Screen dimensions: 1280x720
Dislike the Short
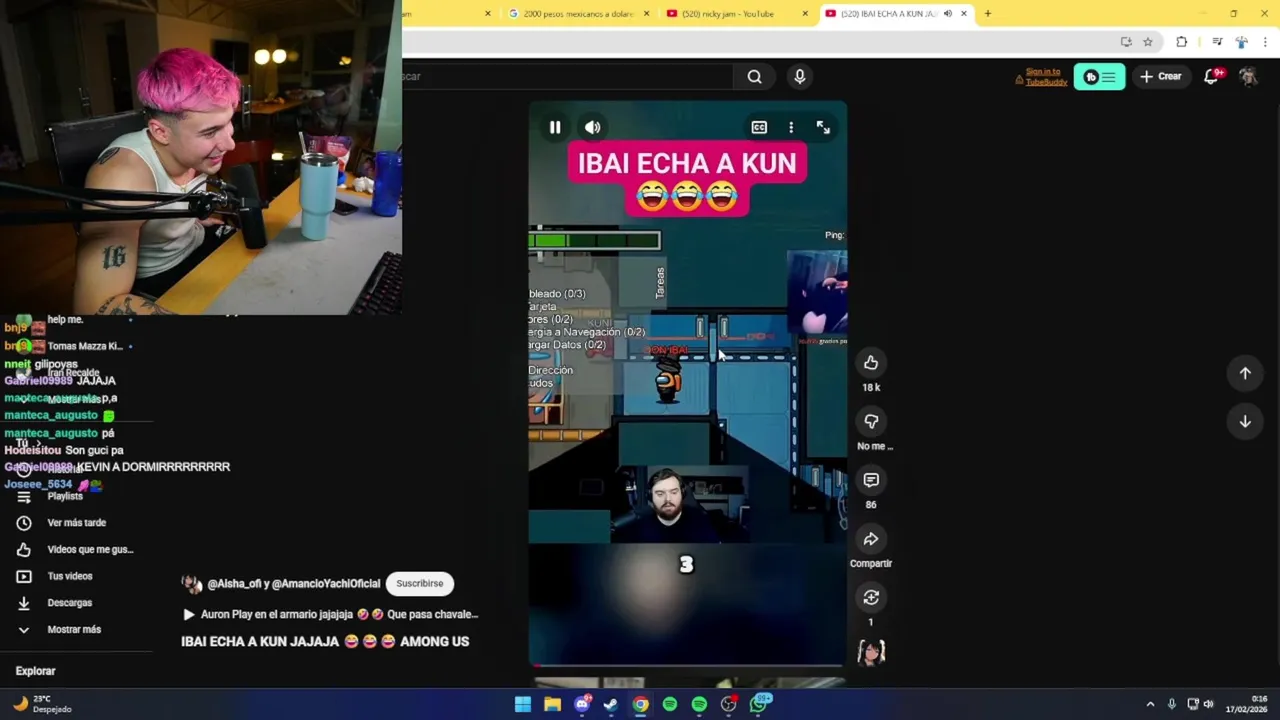click(x=871, y=422)
